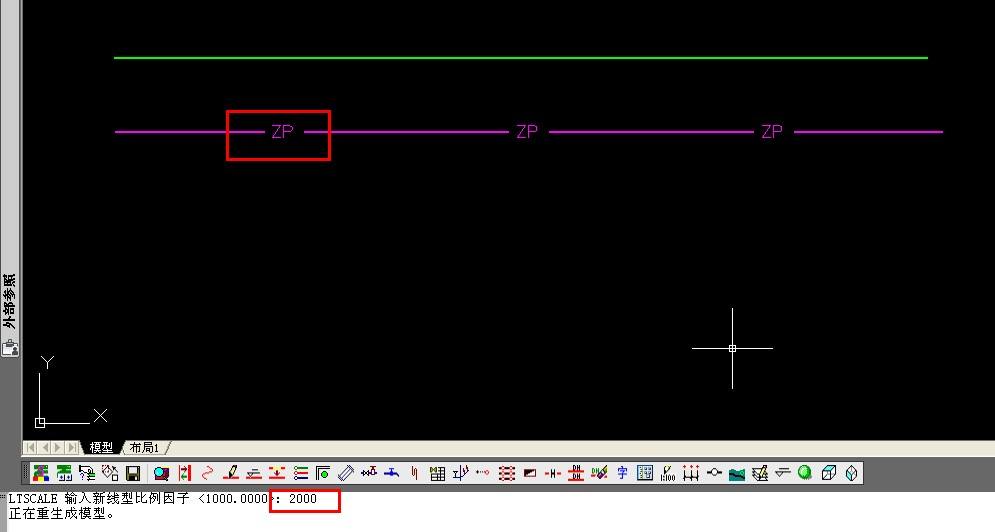The height and width of the screenshot is (532, 995).
Task: Click the blue 字 text tool icon
Action: (x=622, y=473)
